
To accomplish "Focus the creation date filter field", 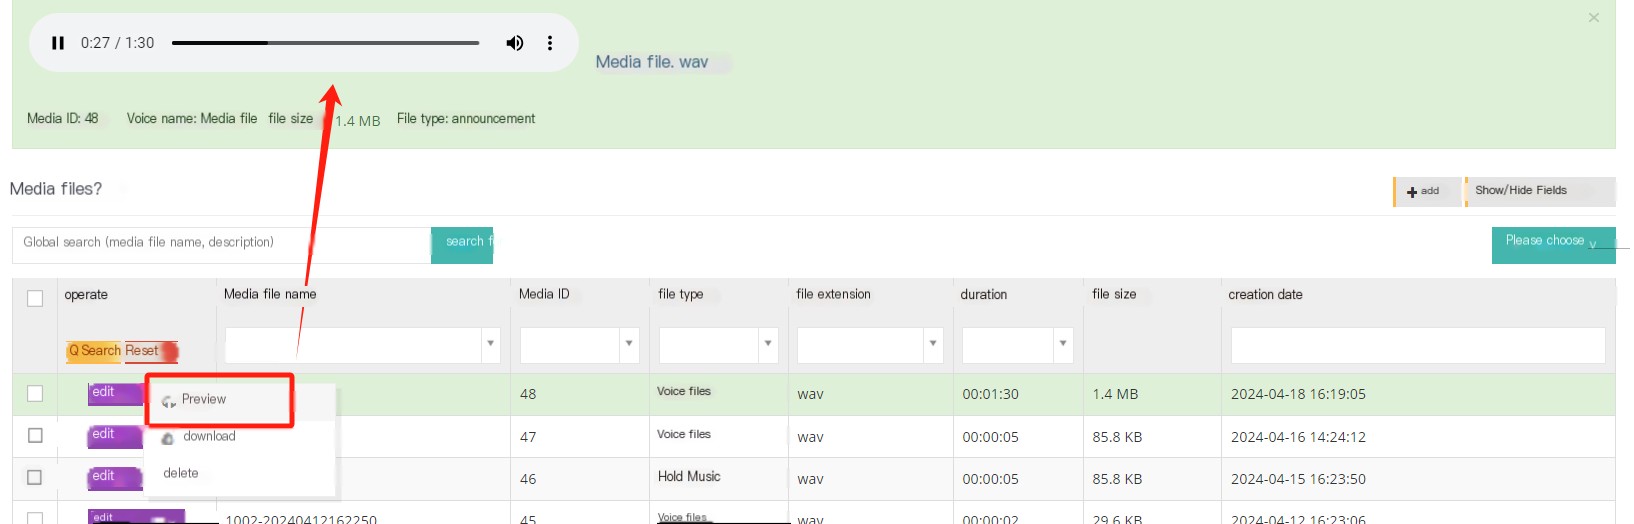I will (1418, 345).
